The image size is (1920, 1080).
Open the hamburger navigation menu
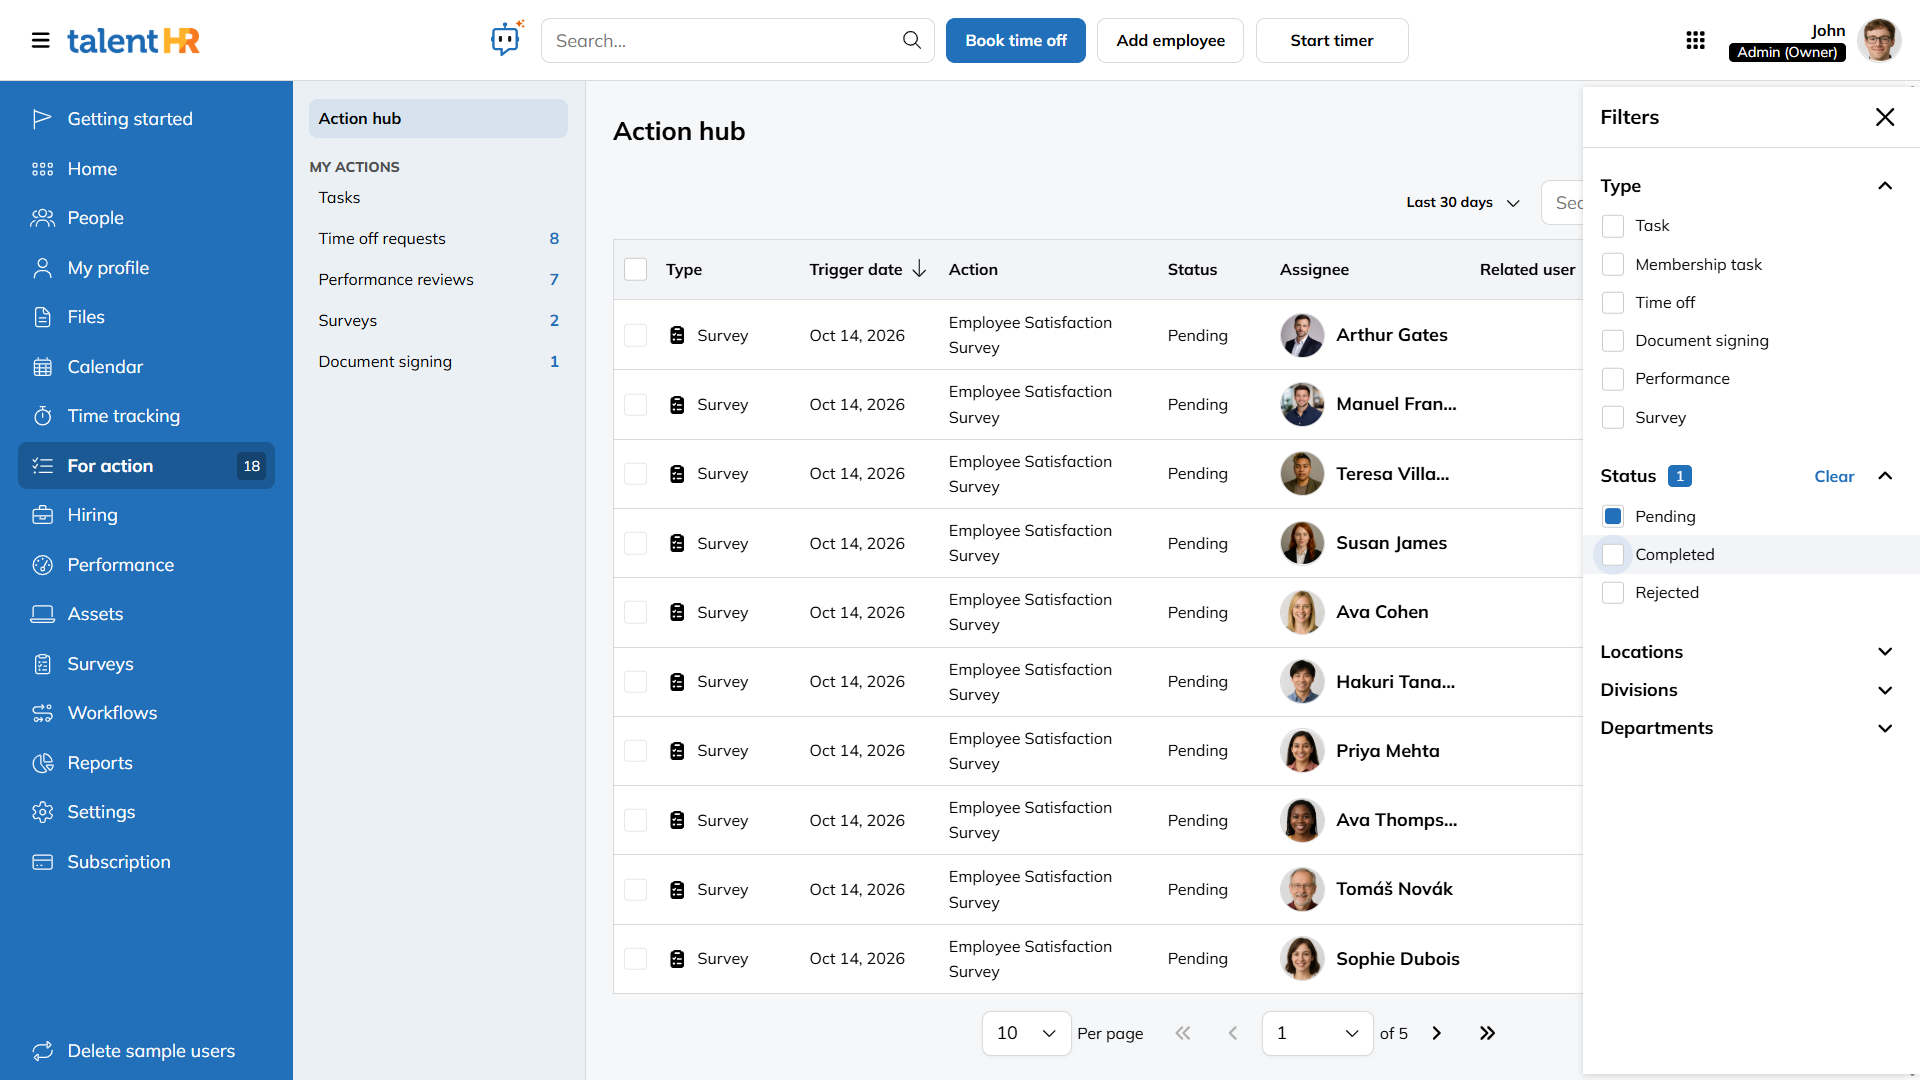pyautogui.click(x=40, y=40)
